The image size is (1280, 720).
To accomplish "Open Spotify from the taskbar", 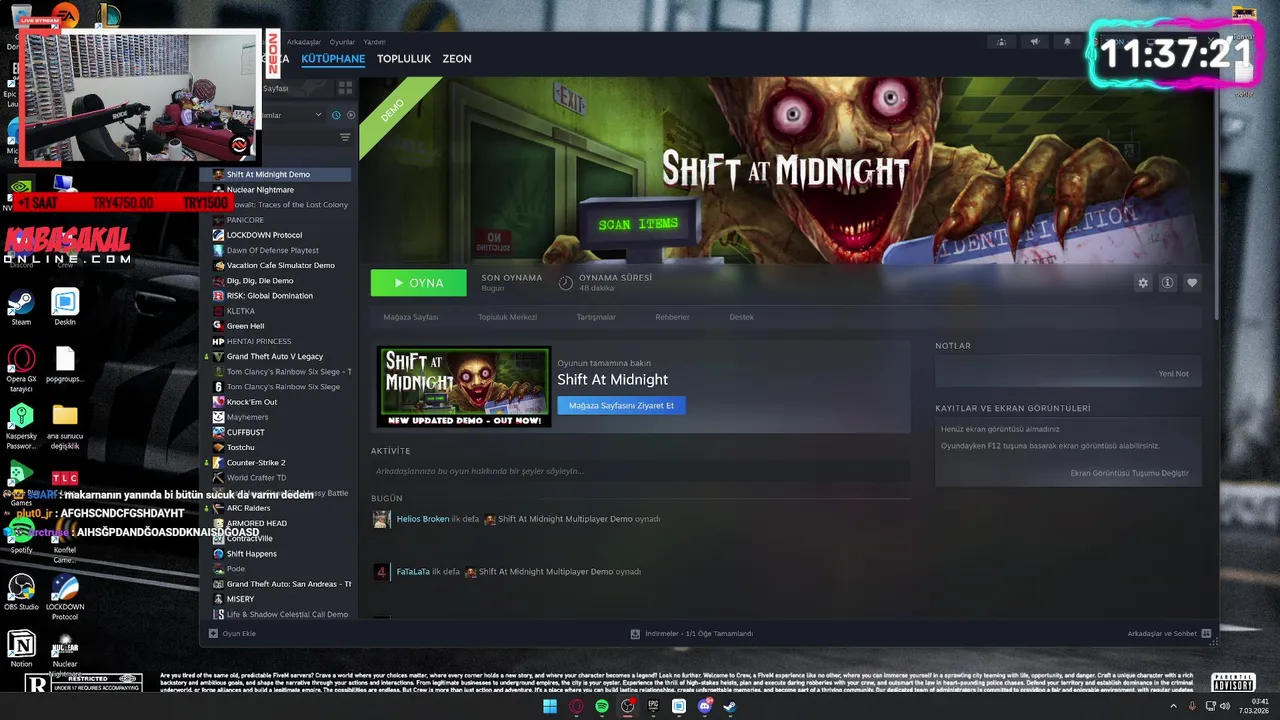I will tap(602, 706).
